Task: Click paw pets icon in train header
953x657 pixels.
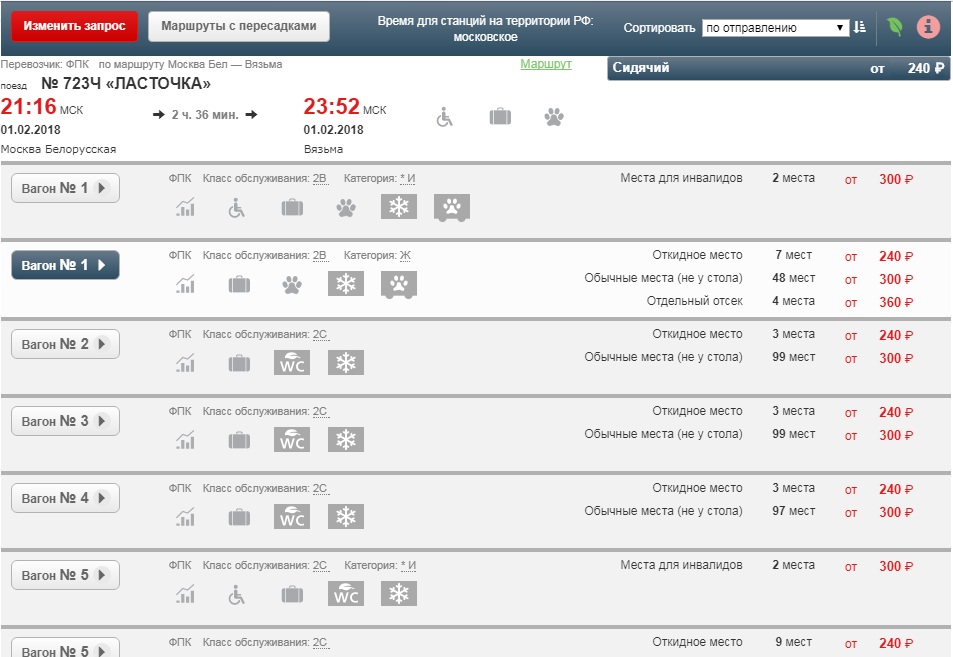Action: click(554, 117)
